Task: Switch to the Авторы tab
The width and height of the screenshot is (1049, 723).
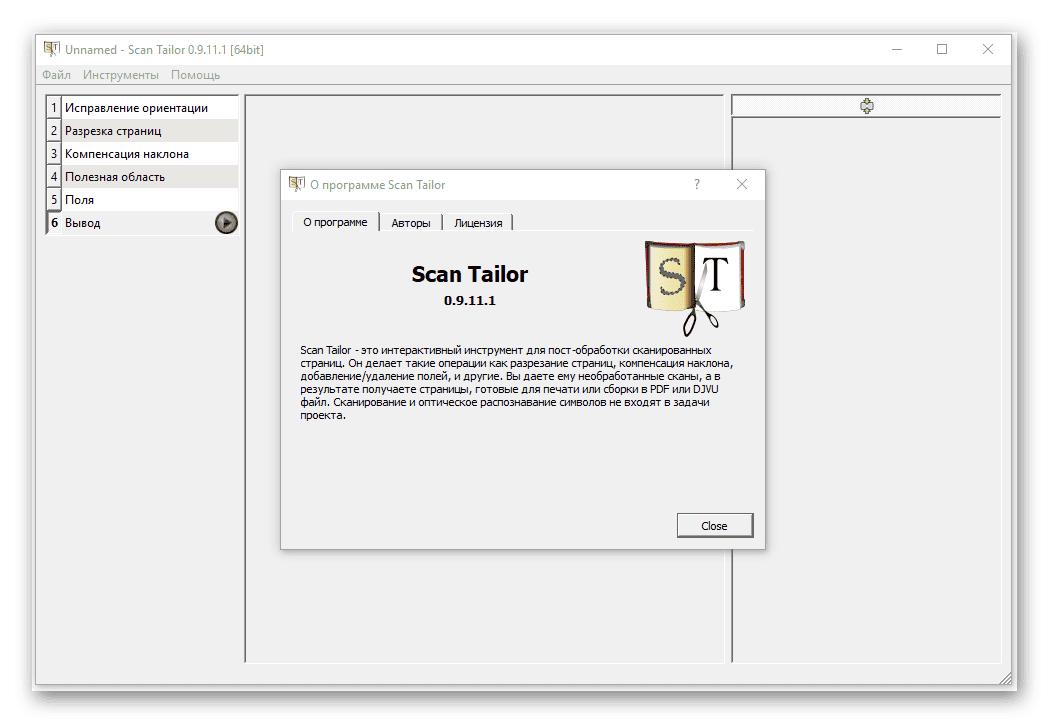Action: [411, 223]
